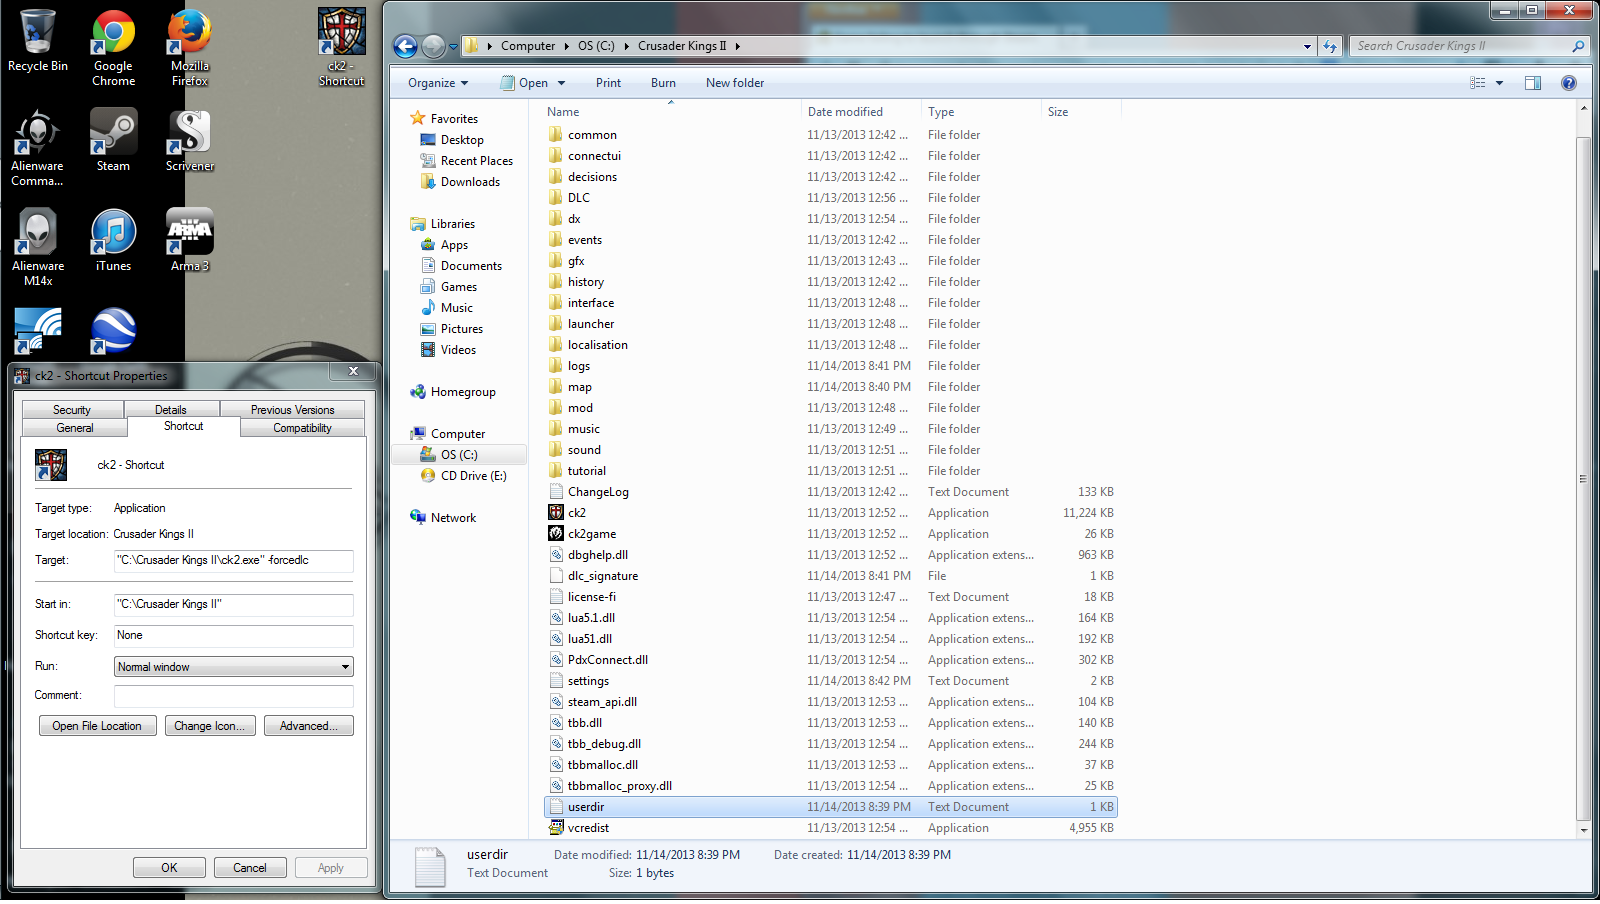1600x904 pixels.
Task: Toggle the preview pane icon
Action: click(x=1532, y=83)
